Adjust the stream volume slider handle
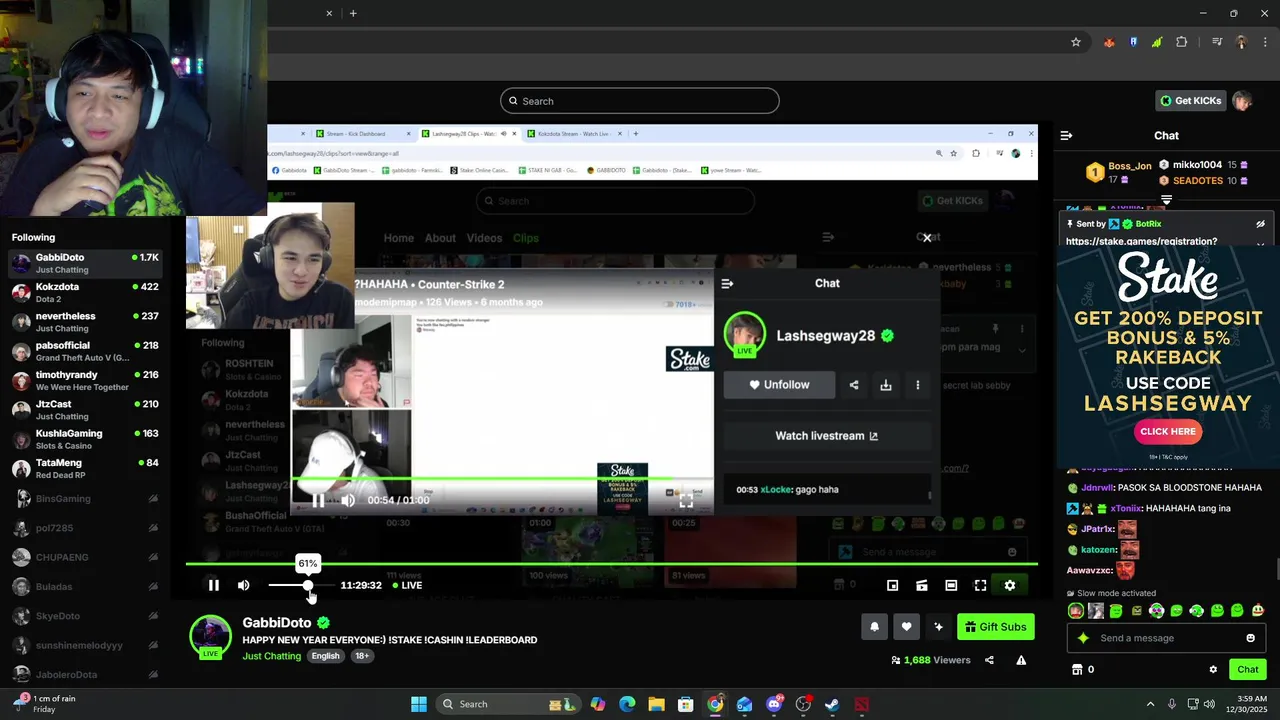The width and height of the screenshot is (1280, 720). point(308,585)
